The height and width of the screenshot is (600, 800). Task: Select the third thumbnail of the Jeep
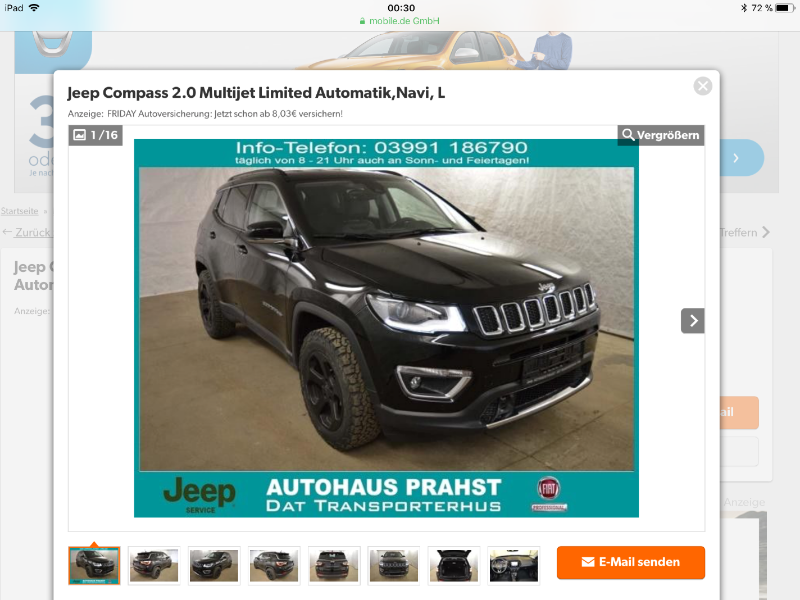(214, 565)
